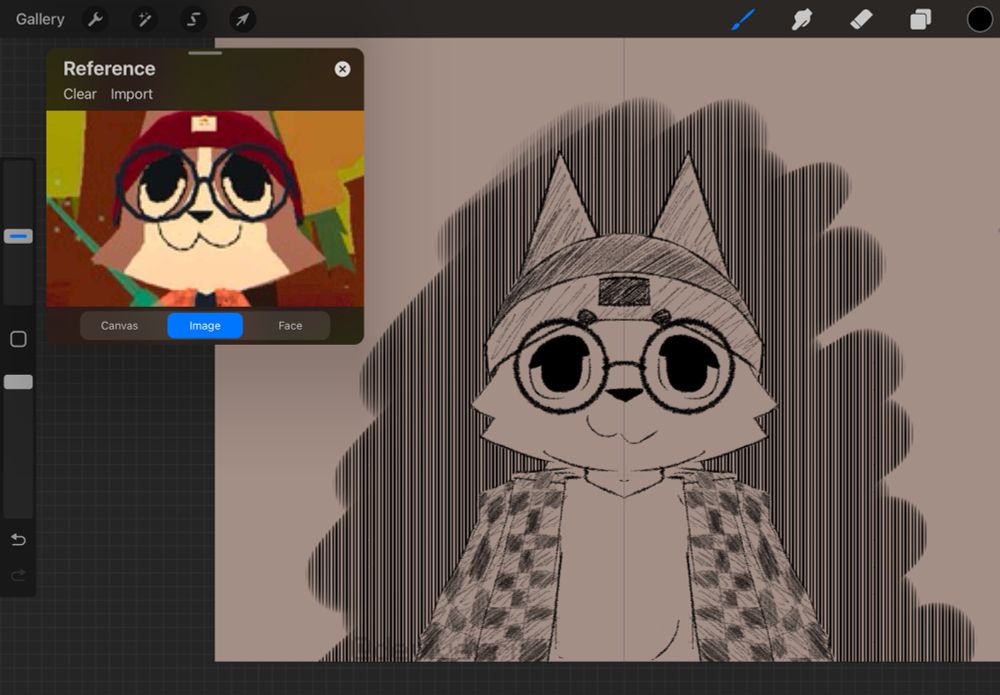Select the Brush tool
Screen dimensions: 1000x695
(x=744, y=19)
